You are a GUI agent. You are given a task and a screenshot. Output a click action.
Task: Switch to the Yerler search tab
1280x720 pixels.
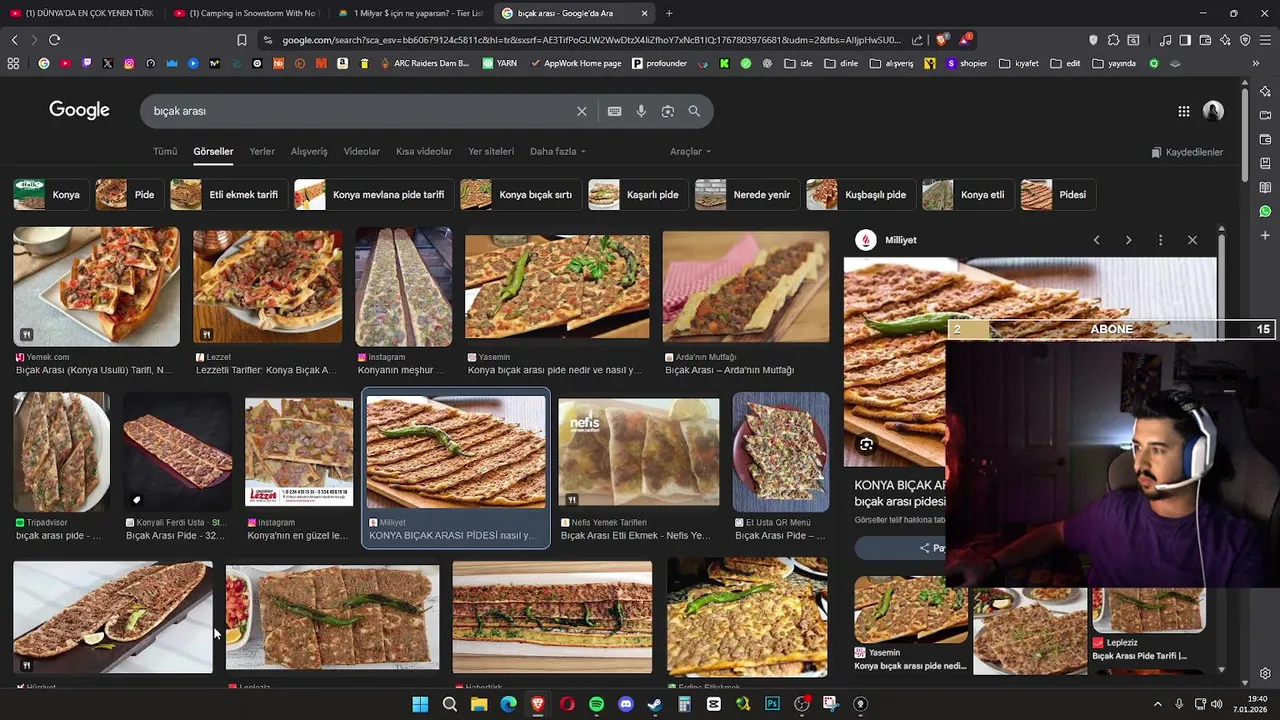(x=262, y=152)
